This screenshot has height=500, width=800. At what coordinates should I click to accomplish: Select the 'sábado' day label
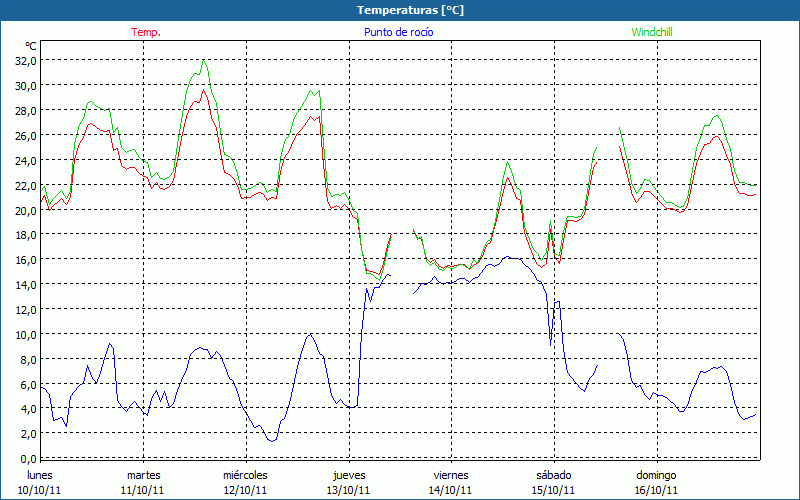[x=553, y=475]
